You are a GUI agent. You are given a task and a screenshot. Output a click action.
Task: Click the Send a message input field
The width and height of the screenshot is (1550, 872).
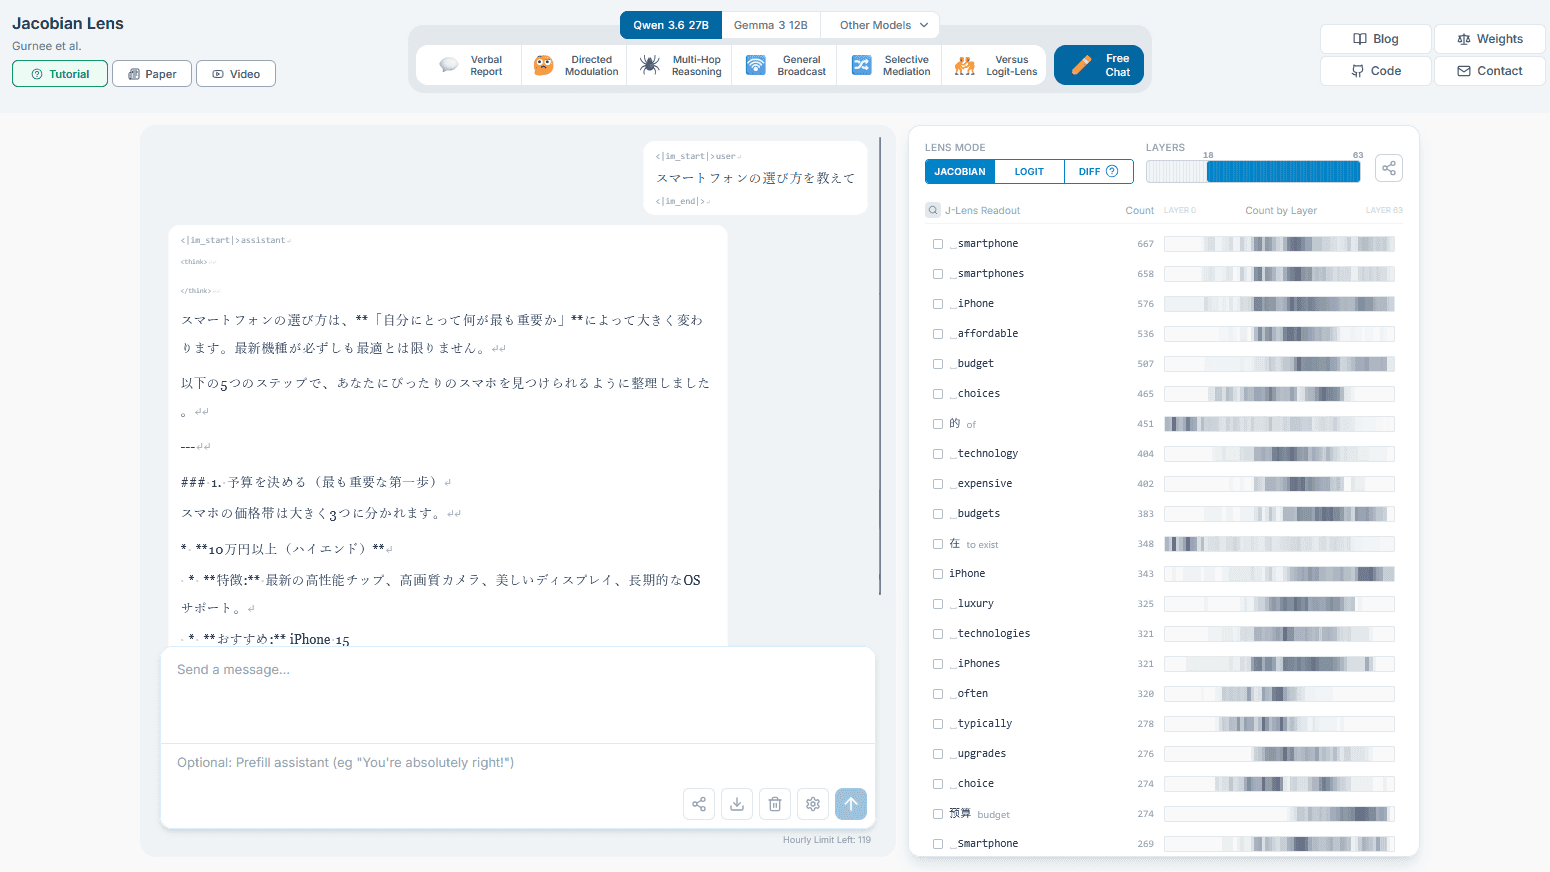click(x=518, y=696)
